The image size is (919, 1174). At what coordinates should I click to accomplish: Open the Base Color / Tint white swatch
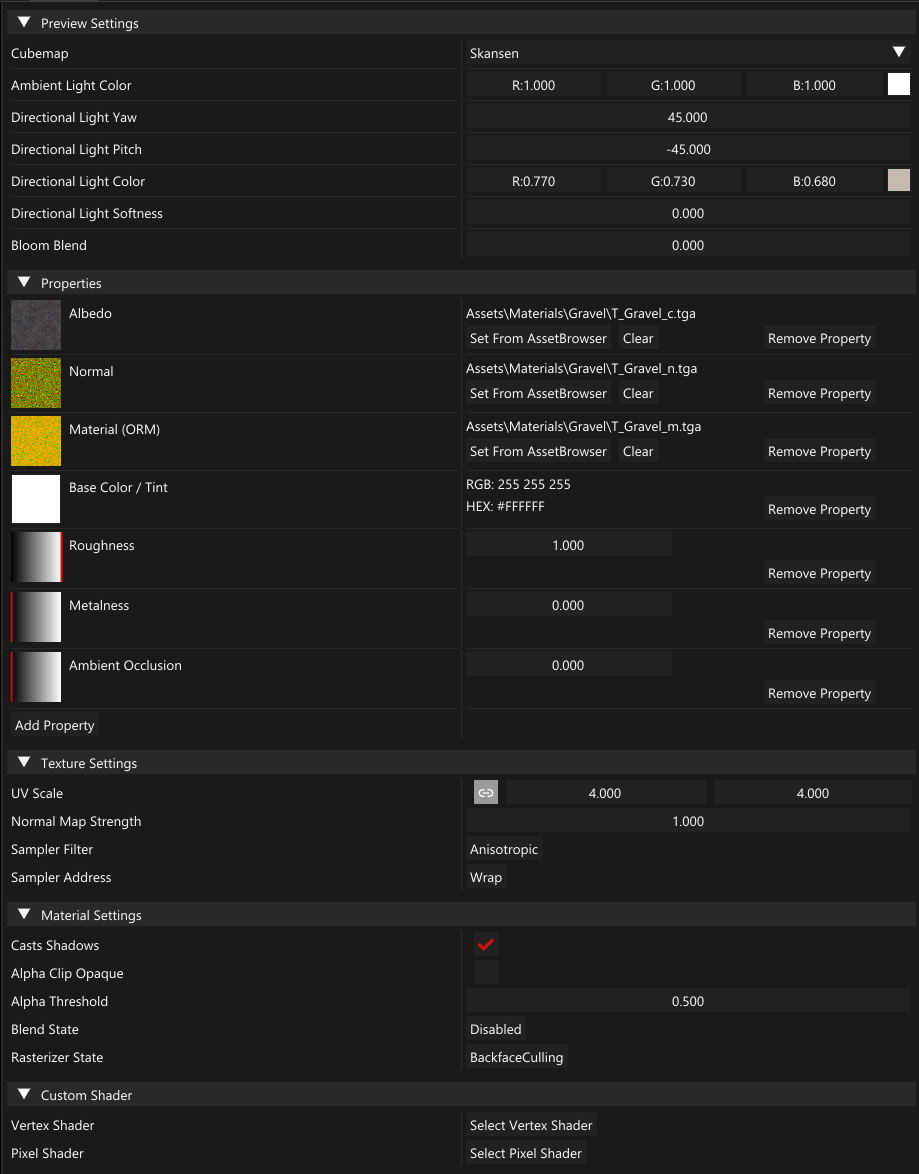(x=36, y=499)
